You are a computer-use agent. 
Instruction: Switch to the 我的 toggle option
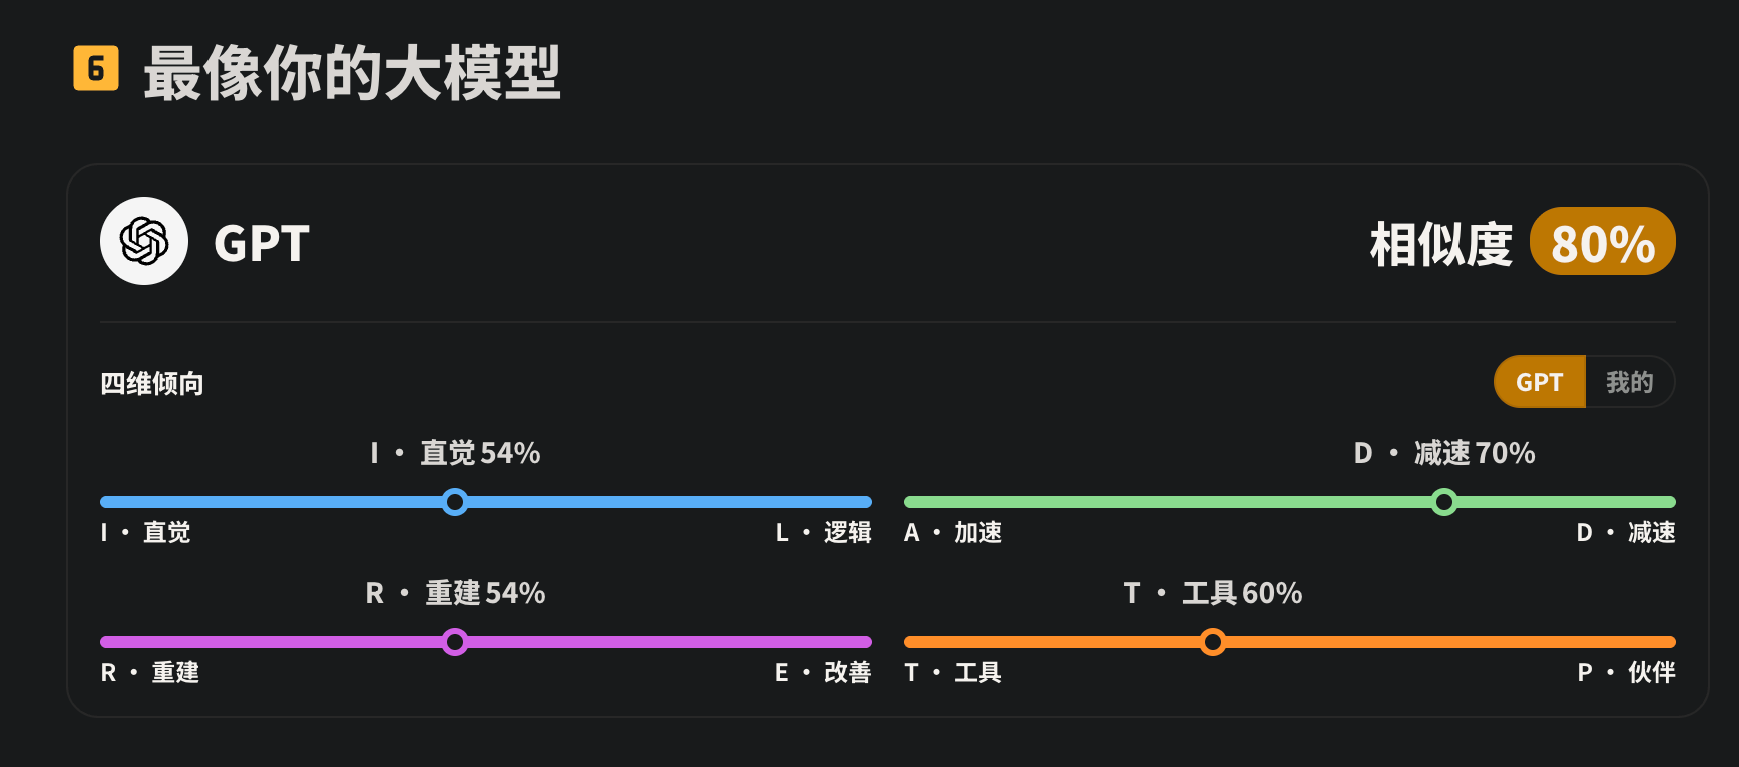pos(1630,382)
